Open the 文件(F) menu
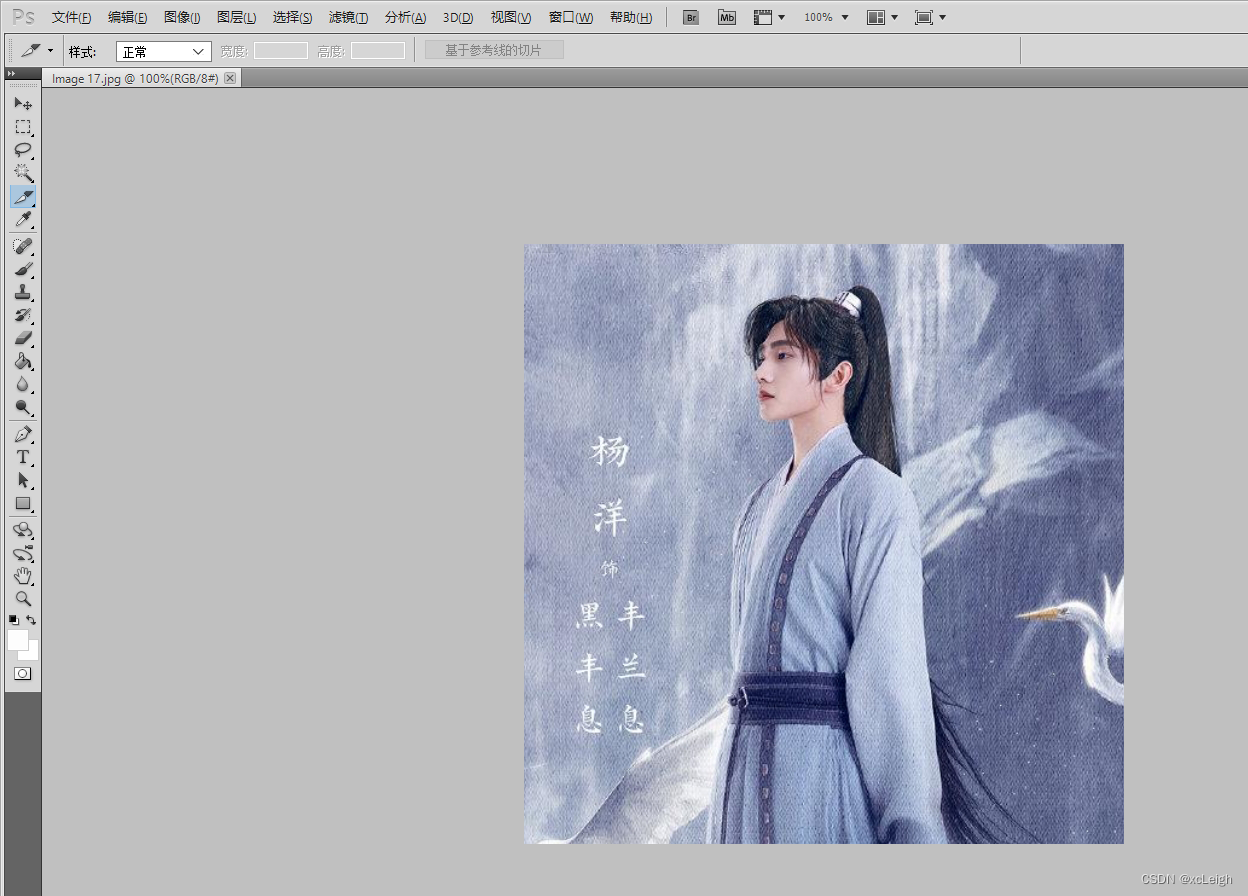Image resolution: width=1248 pixels, height=896 pixels. coord(71,17)
